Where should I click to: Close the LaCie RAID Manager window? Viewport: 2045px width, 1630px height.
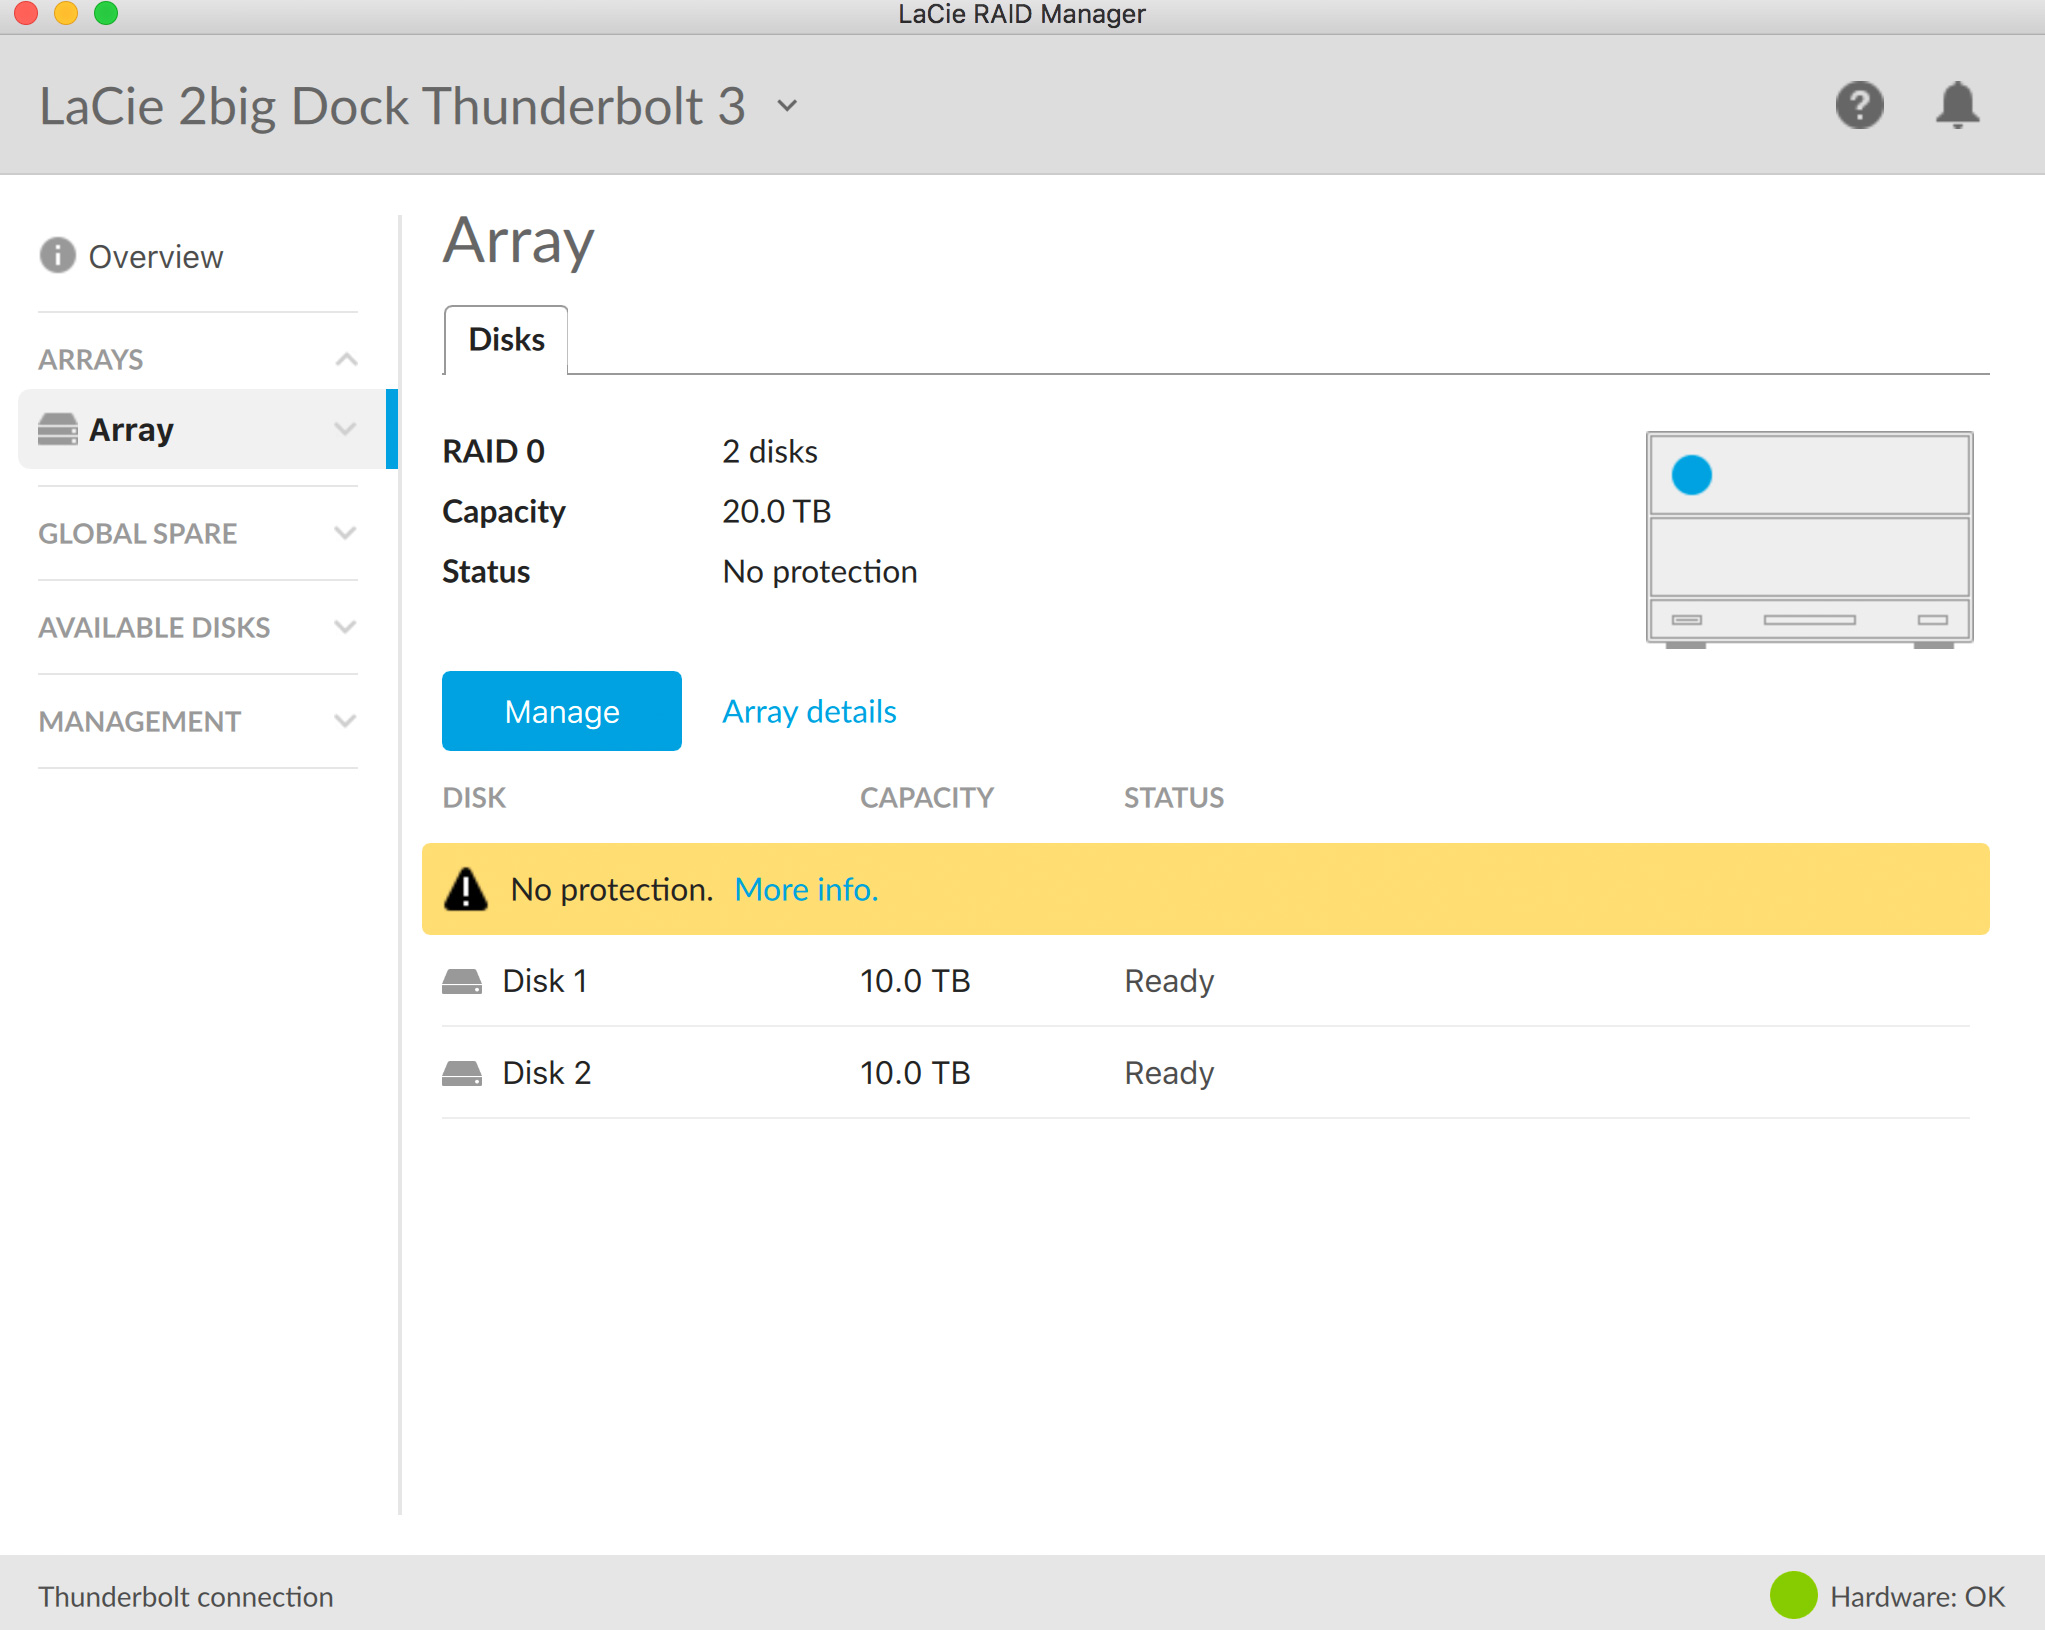[x=26, y=13]
